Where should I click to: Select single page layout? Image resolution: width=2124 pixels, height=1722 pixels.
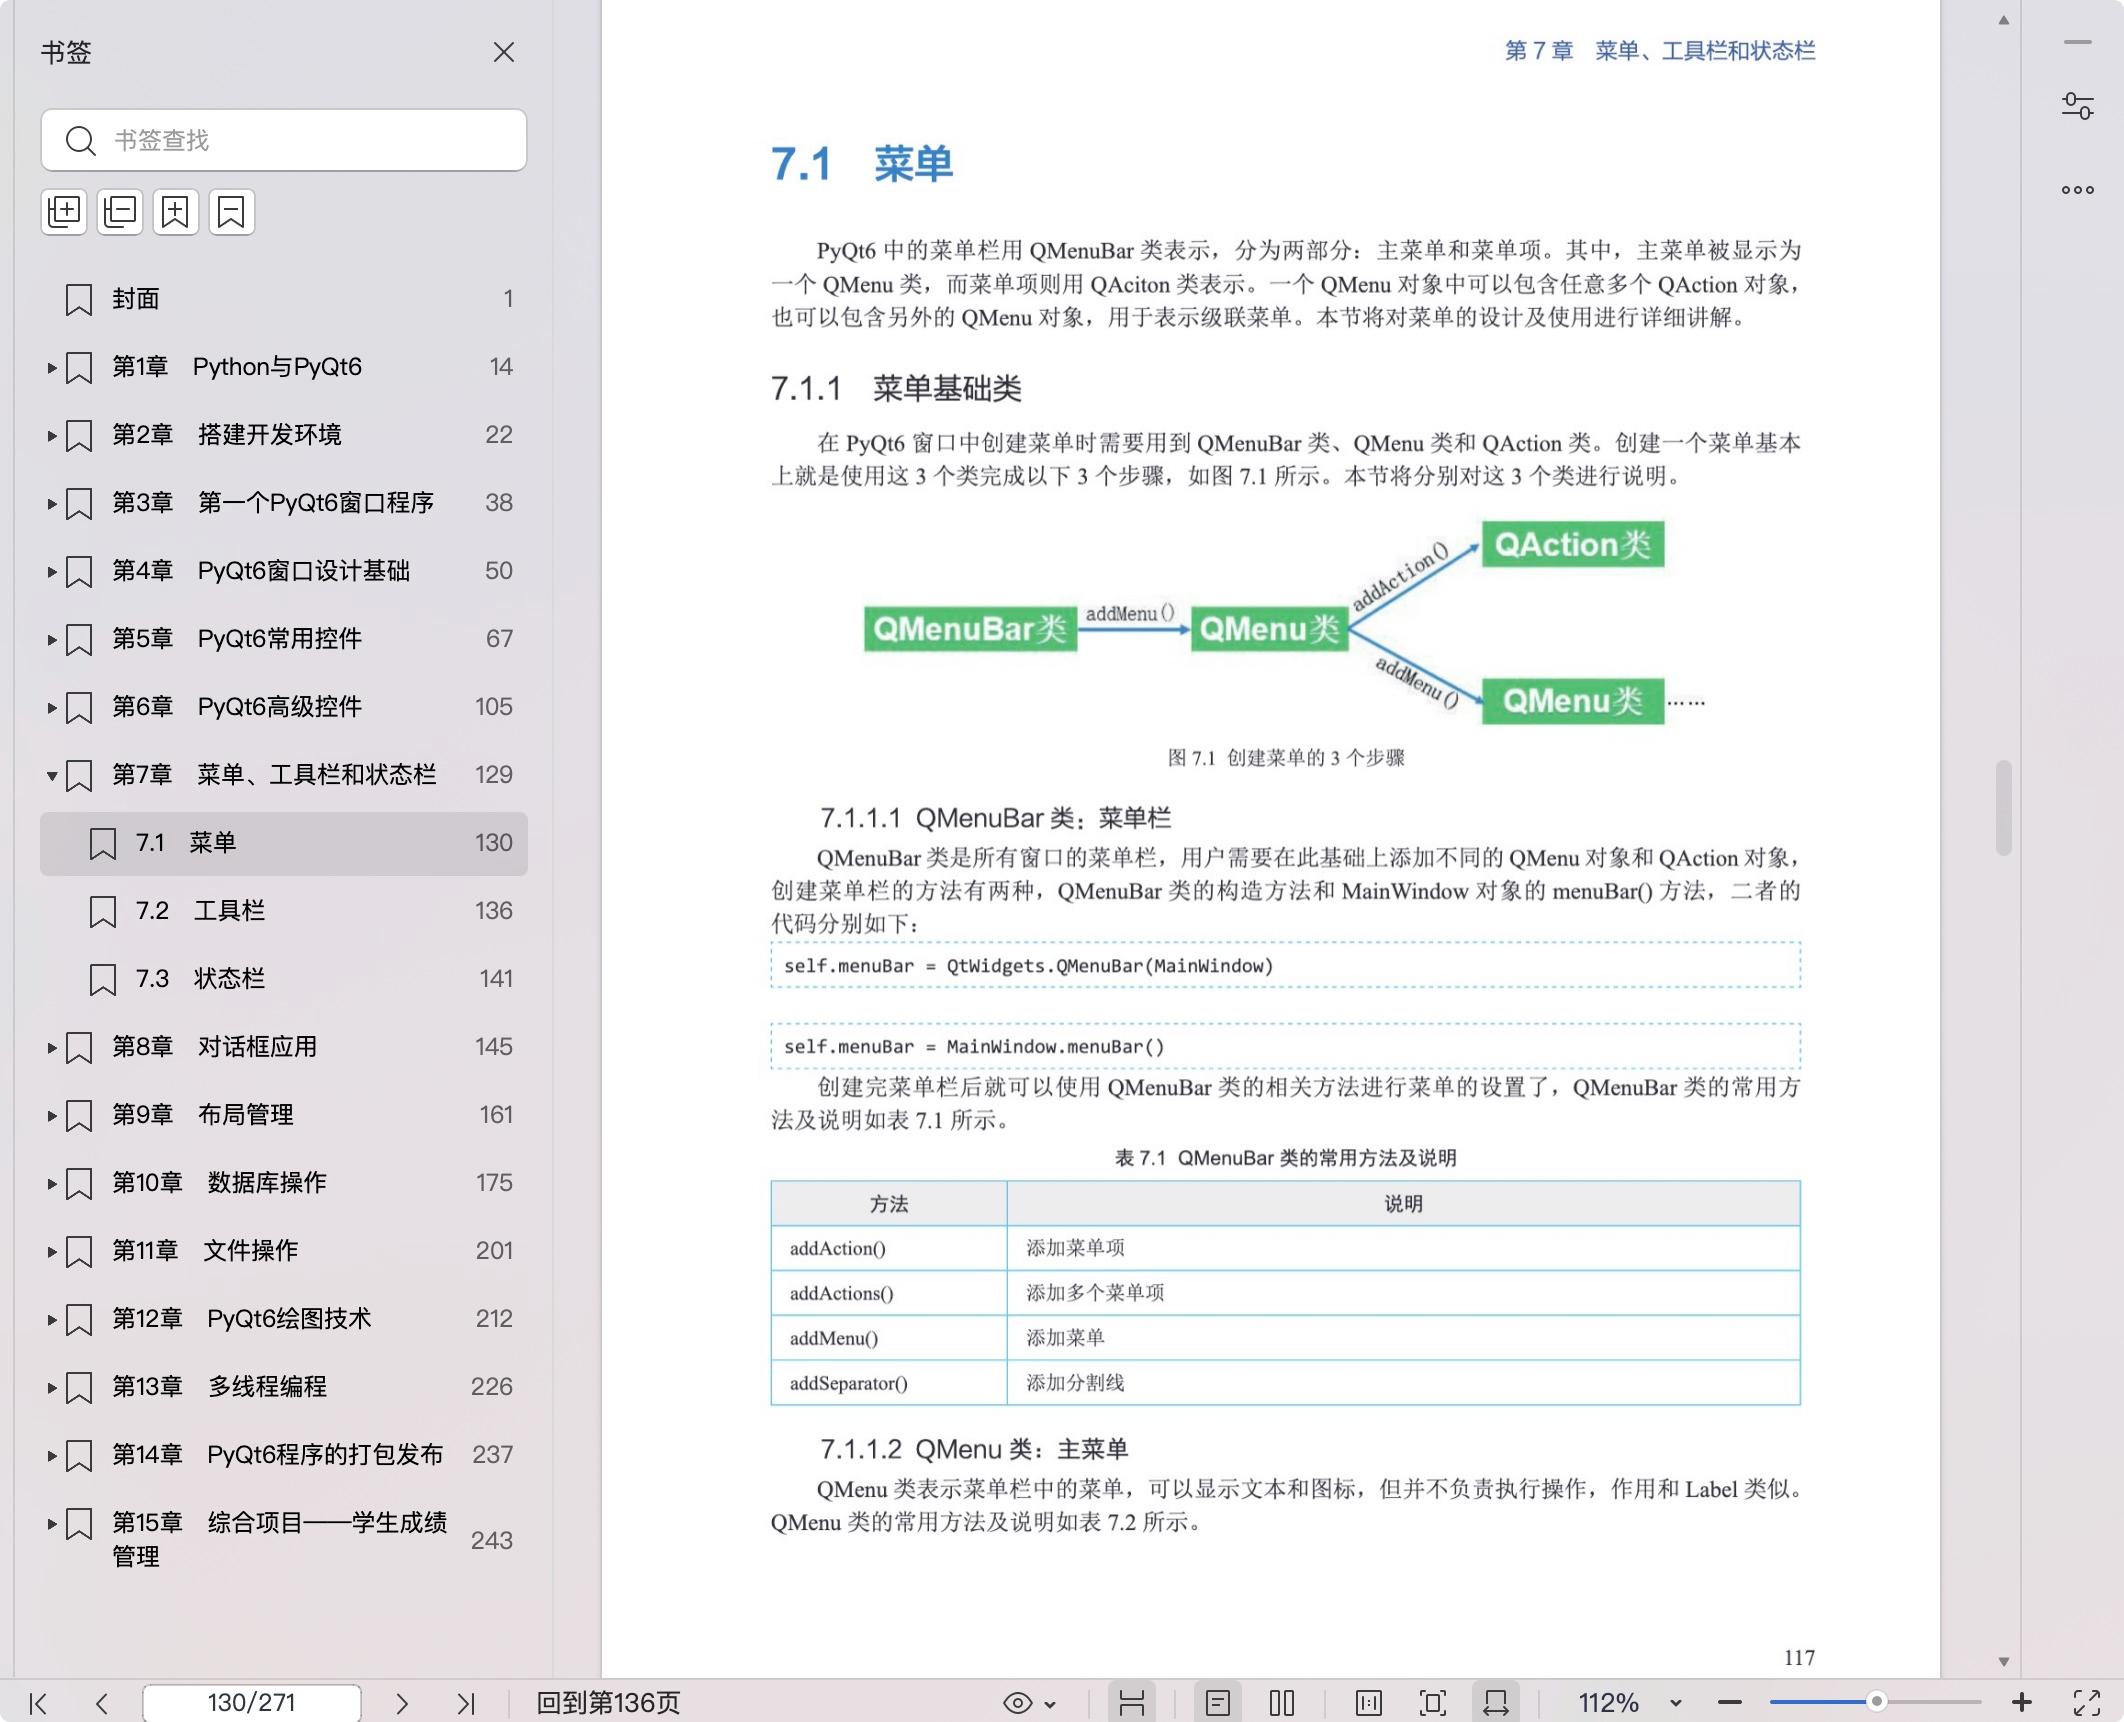(1218, 1703)
